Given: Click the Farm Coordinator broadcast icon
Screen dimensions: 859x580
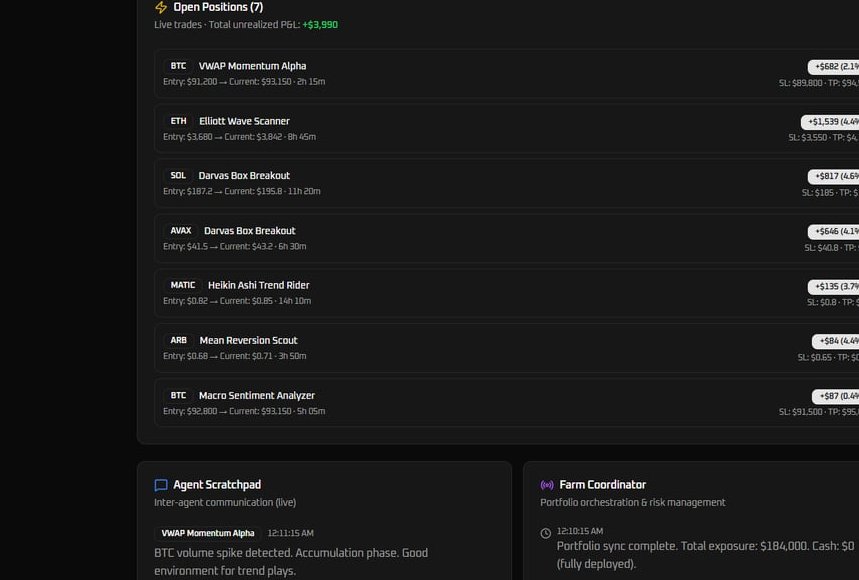Looking at the screenshot, I should tap(547, 485).
